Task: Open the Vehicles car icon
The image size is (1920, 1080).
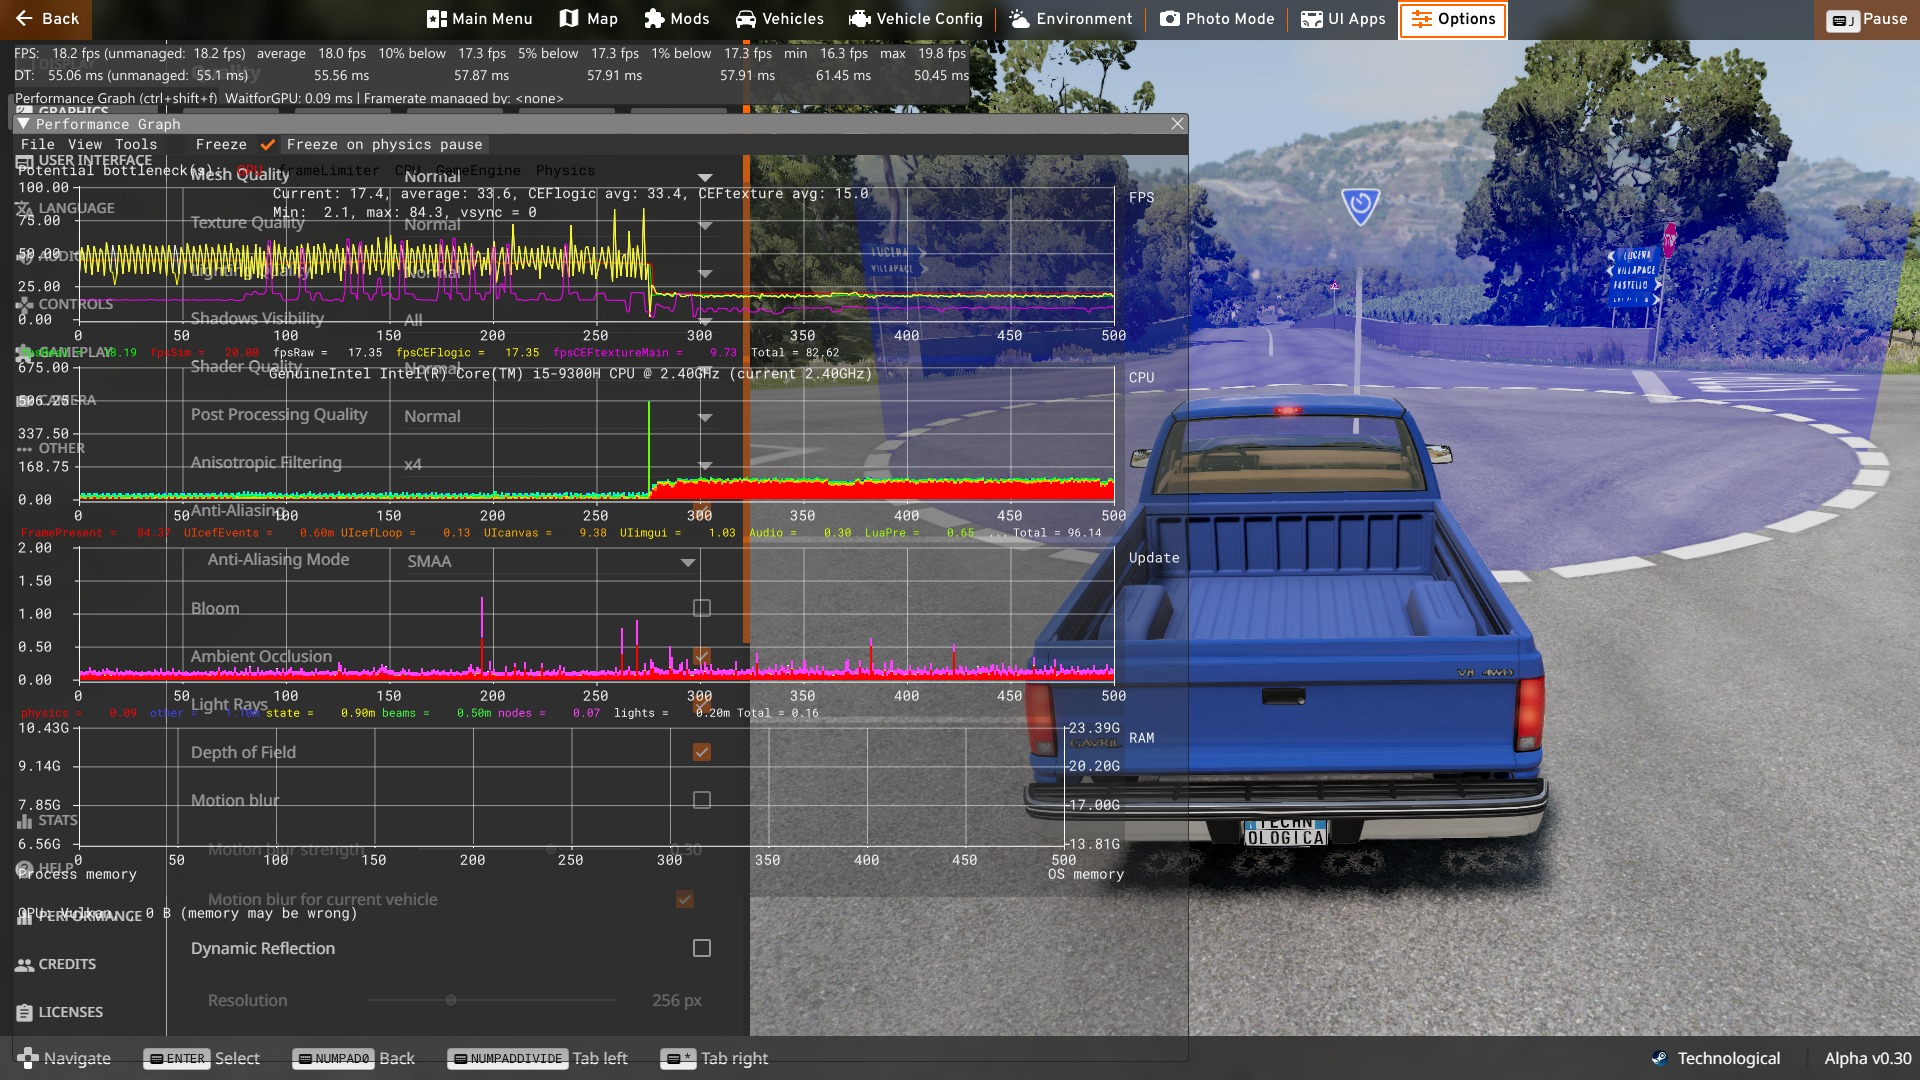Action: pyautogui.click(x=746, y=19)
